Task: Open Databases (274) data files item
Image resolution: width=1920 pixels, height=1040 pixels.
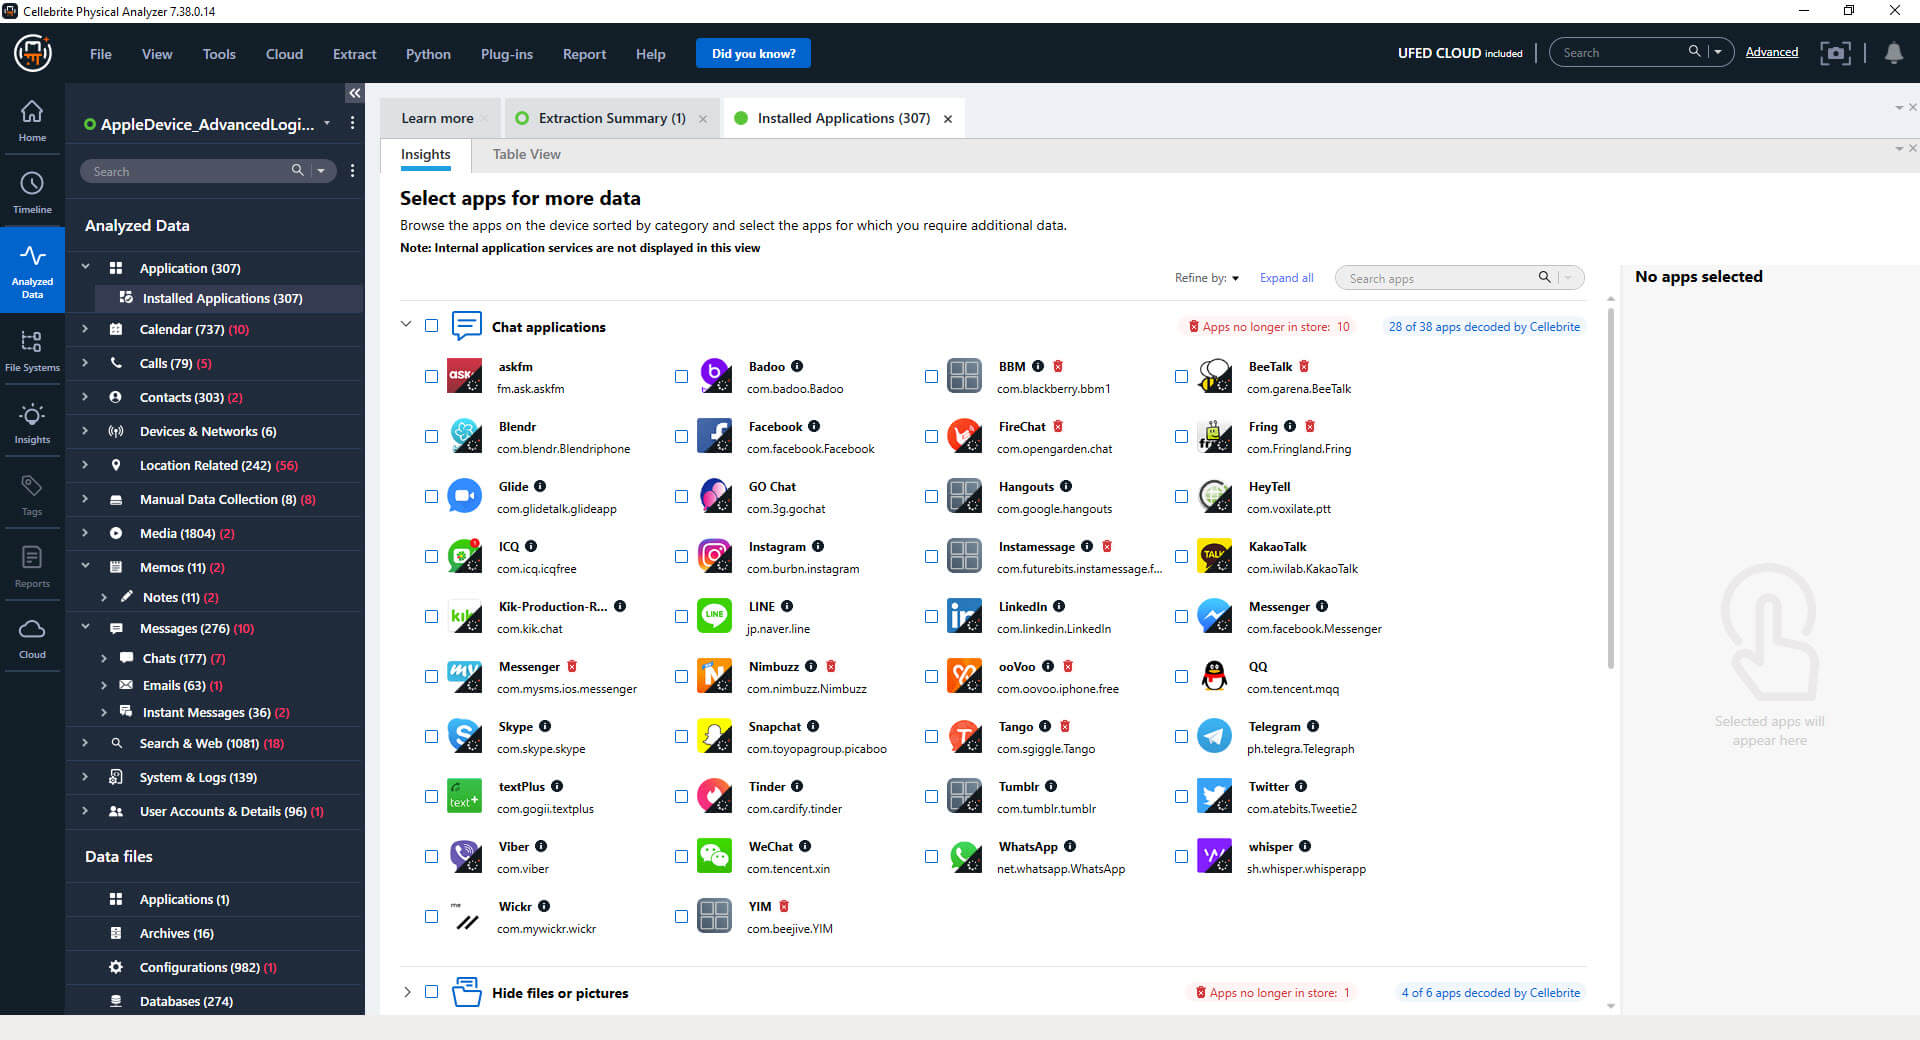Action: click(x=186, y=1001)
